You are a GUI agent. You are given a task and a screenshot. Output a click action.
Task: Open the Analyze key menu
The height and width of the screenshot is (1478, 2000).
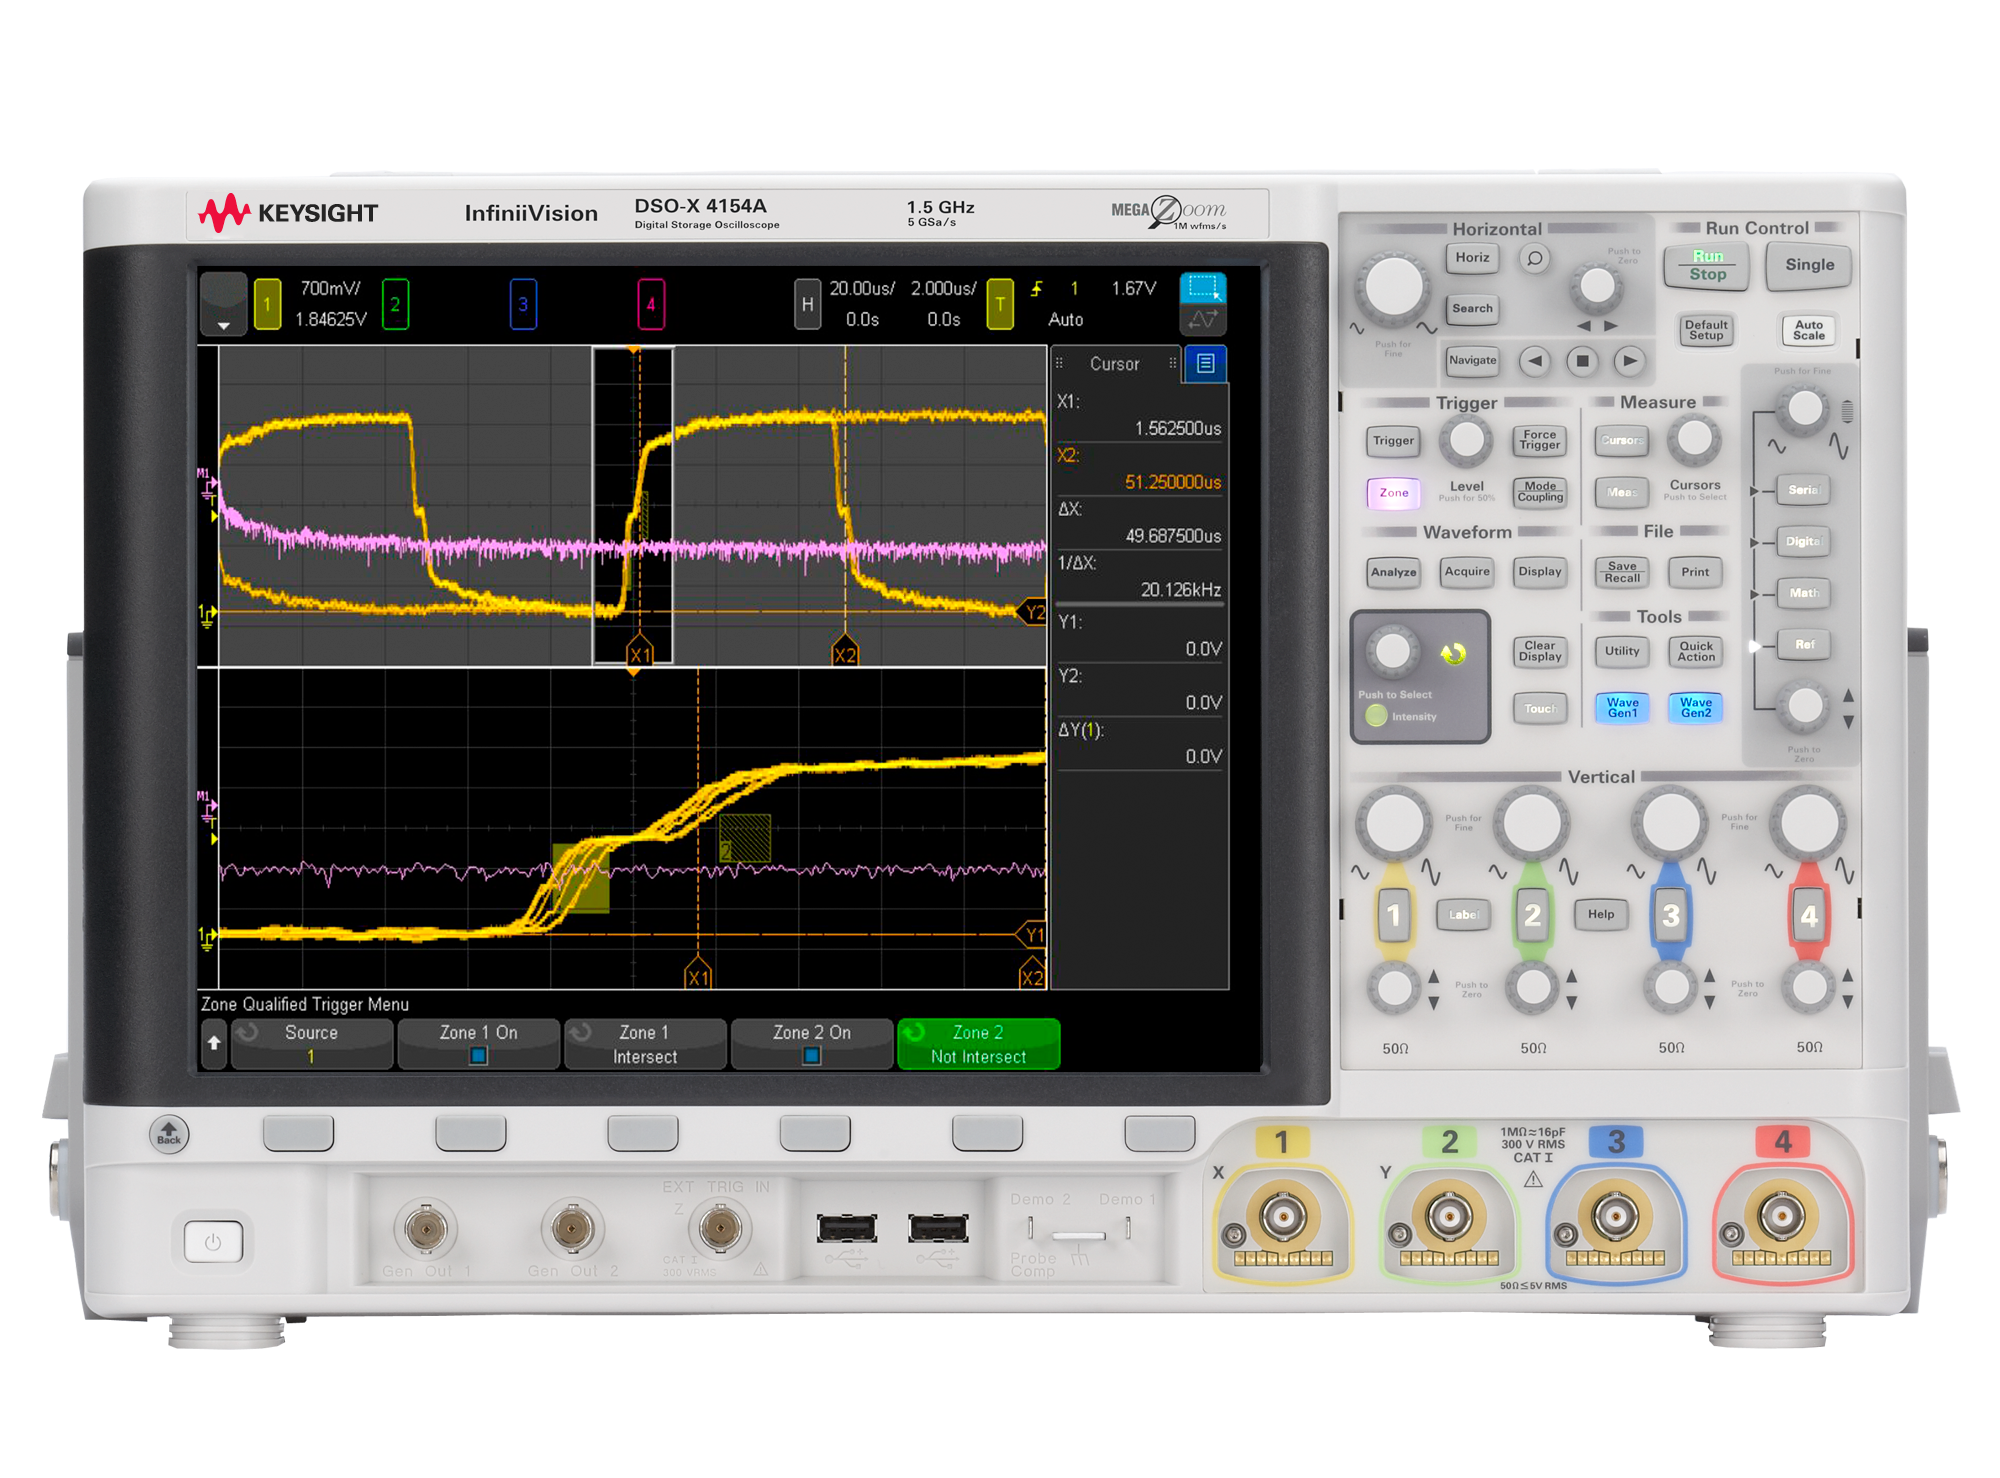point(1394,572)
